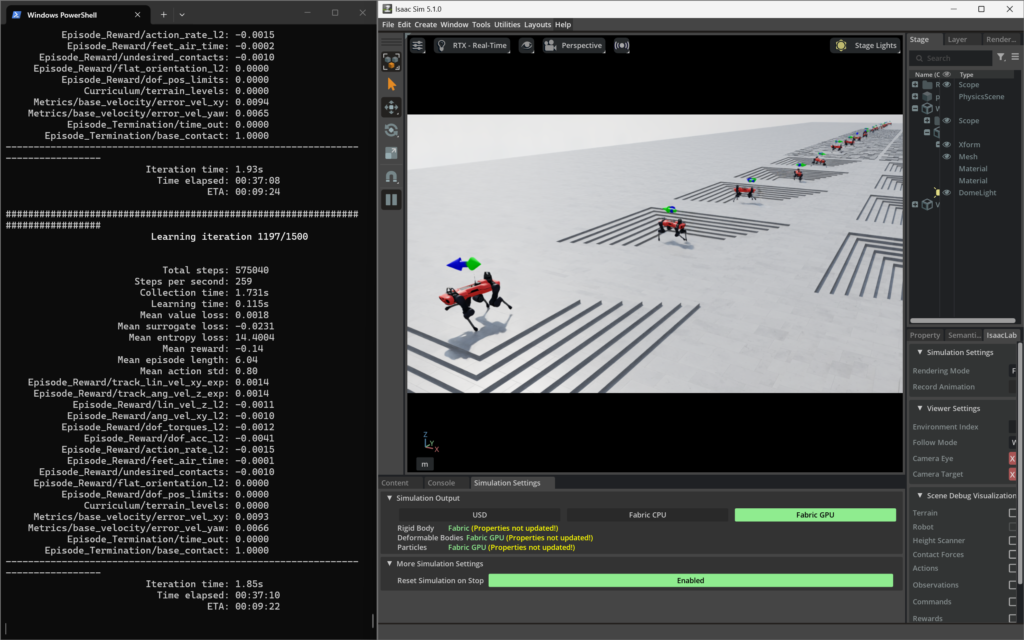Open the viewport eye display options
Image resolution: width=1024 pixels, height=640 pixels.
tap(526, 46)
